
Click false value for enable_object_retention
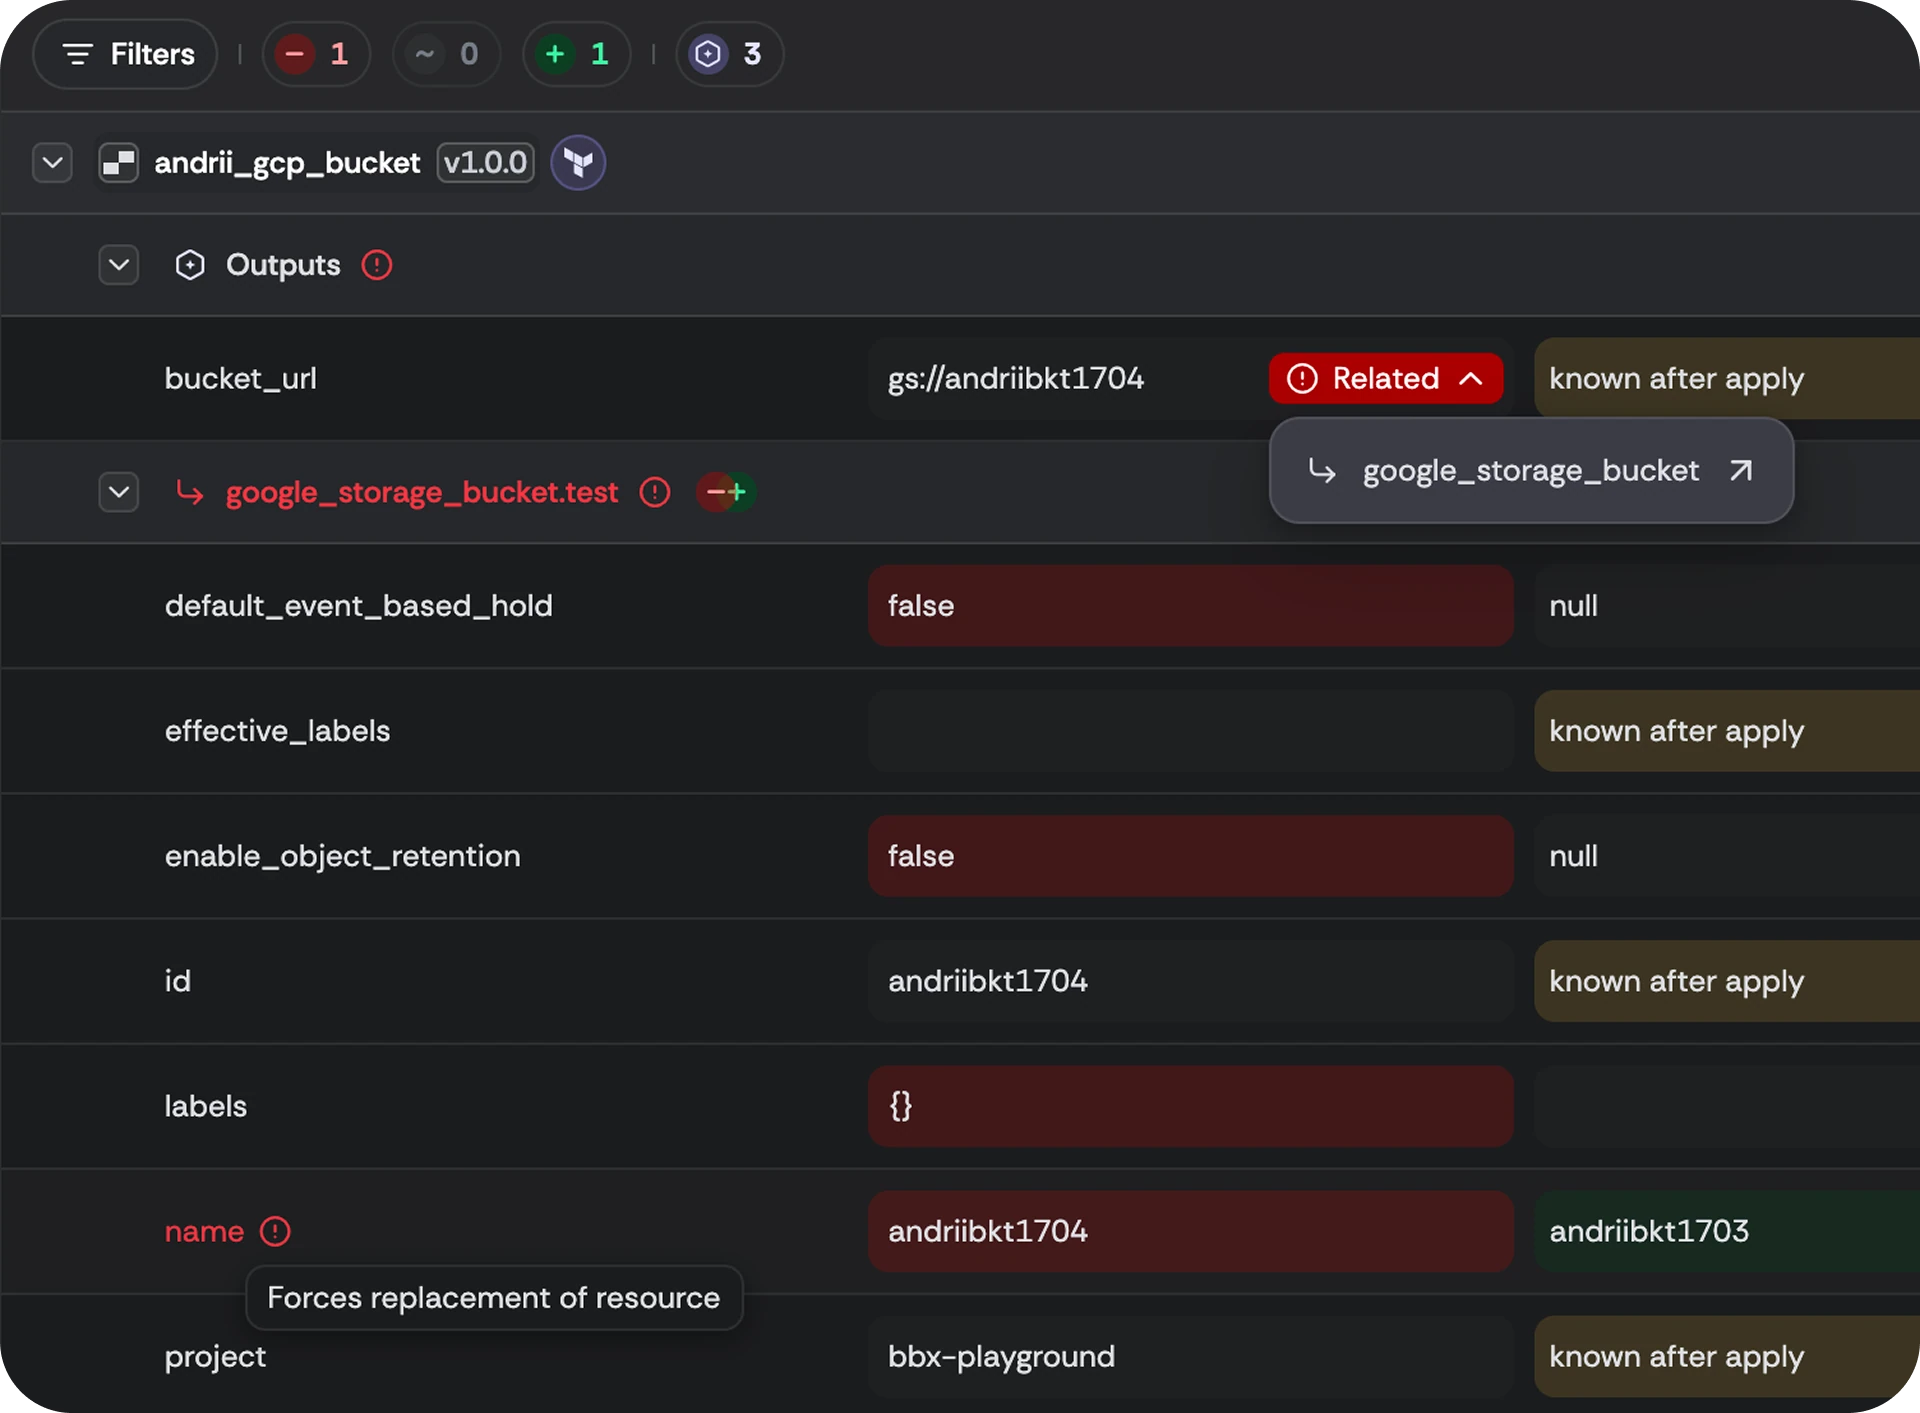pyautogui.click(x=1190, y=856)
